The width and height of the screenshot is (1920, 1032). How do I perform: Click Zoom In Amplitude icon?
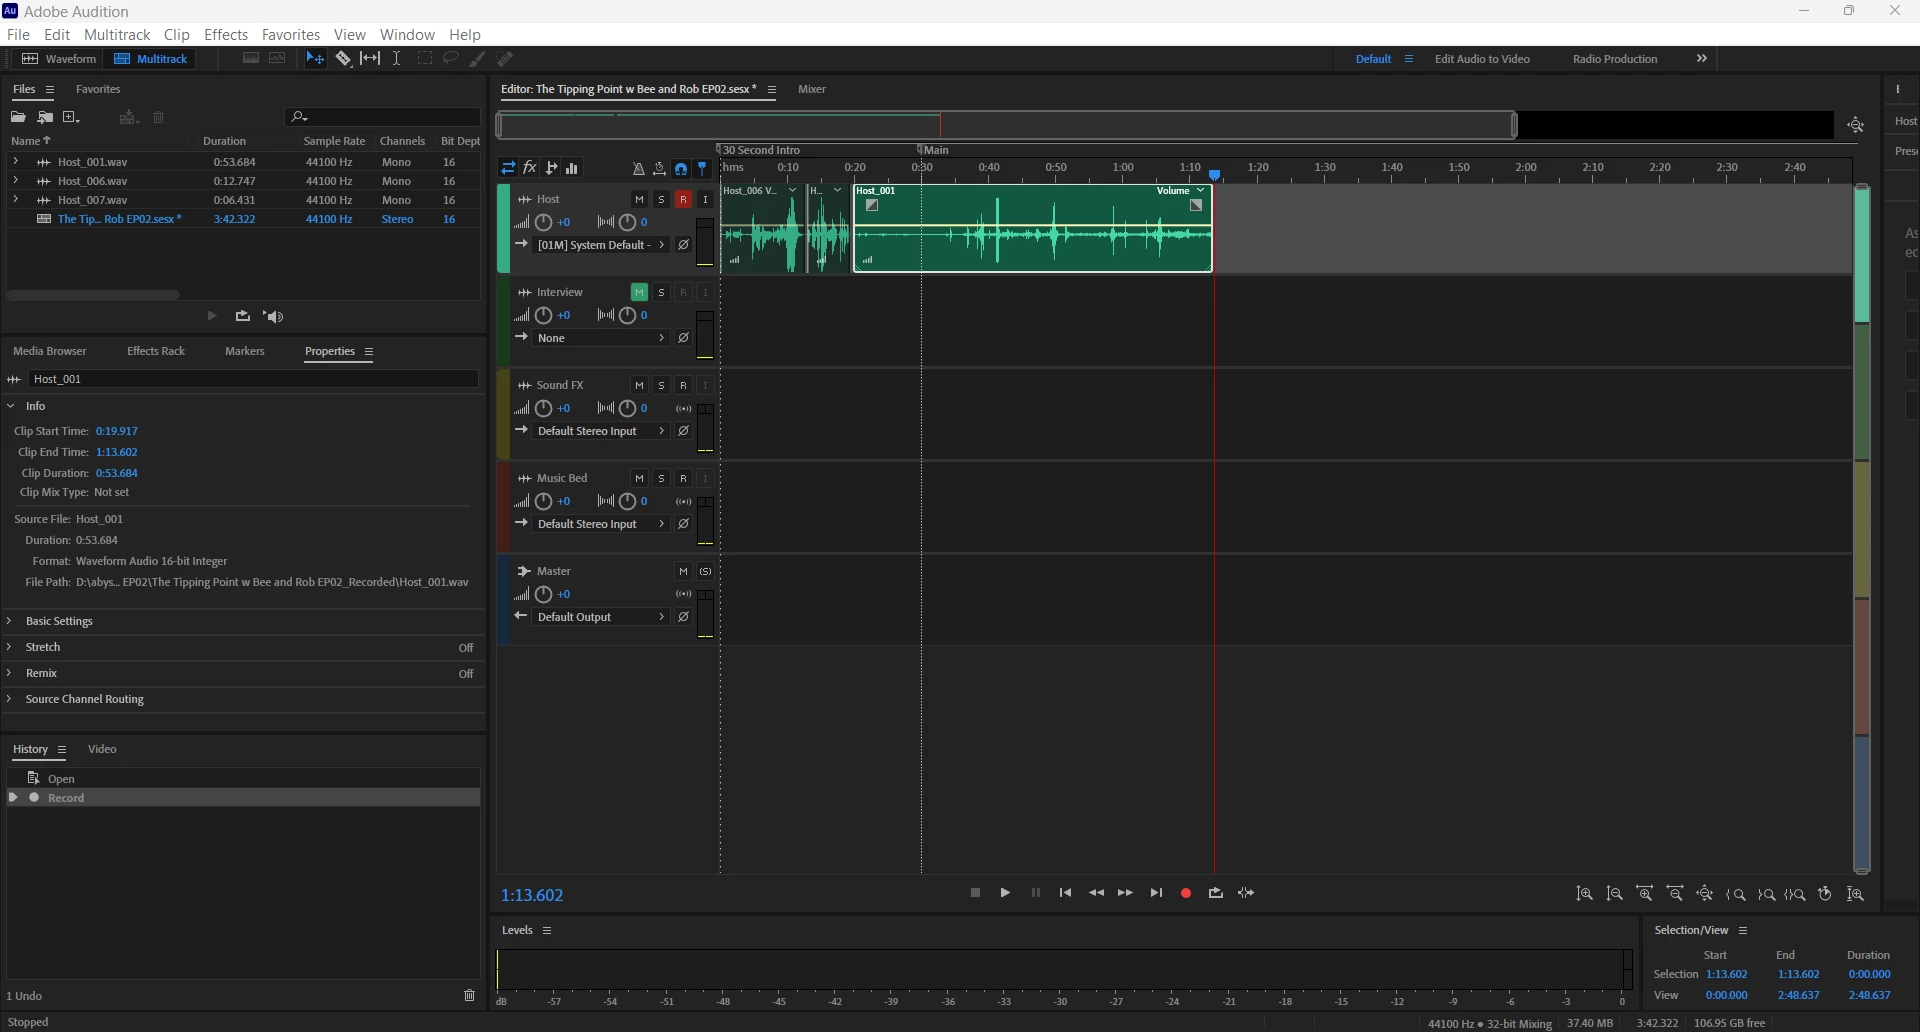click(x=1584, y=894)
